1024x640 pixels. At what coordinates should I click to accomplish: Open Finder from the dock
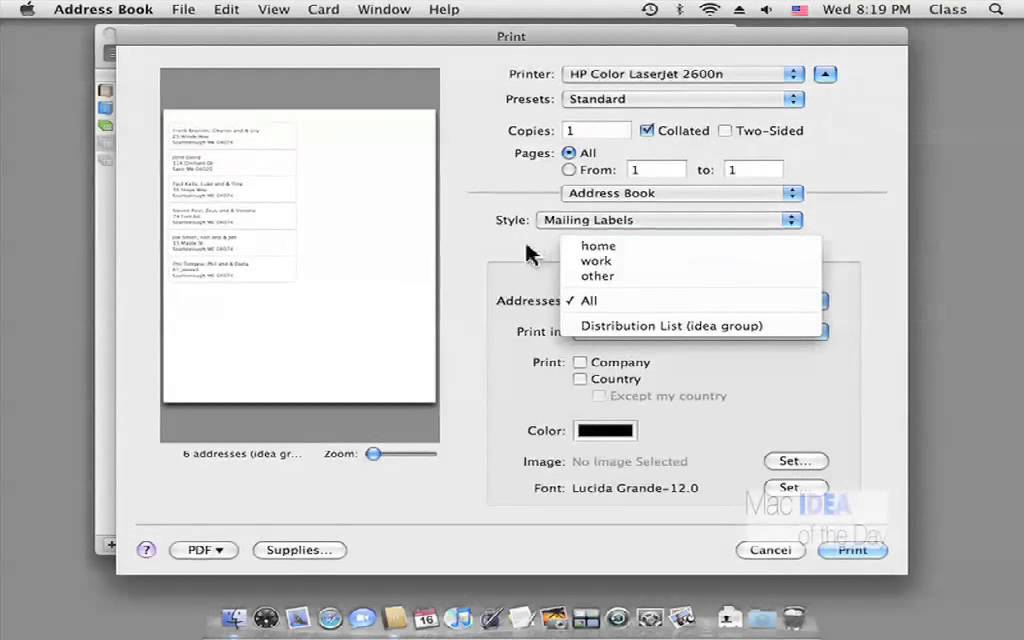pos(234,618)
